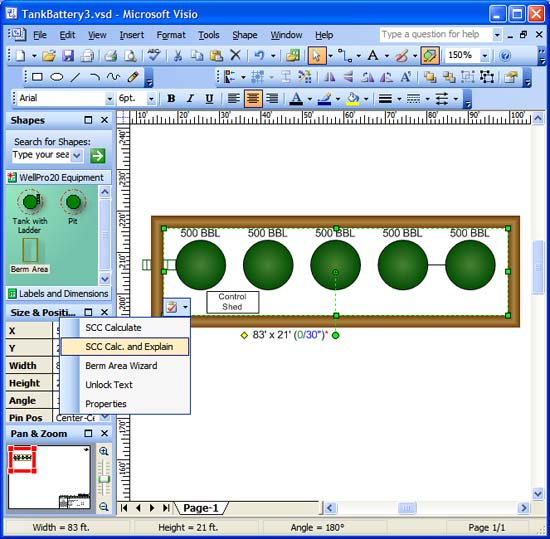The height and width of the screenshot is (539, 550).
Task: Activate the Connector tool icon
Action: click(x=345, y=55)
